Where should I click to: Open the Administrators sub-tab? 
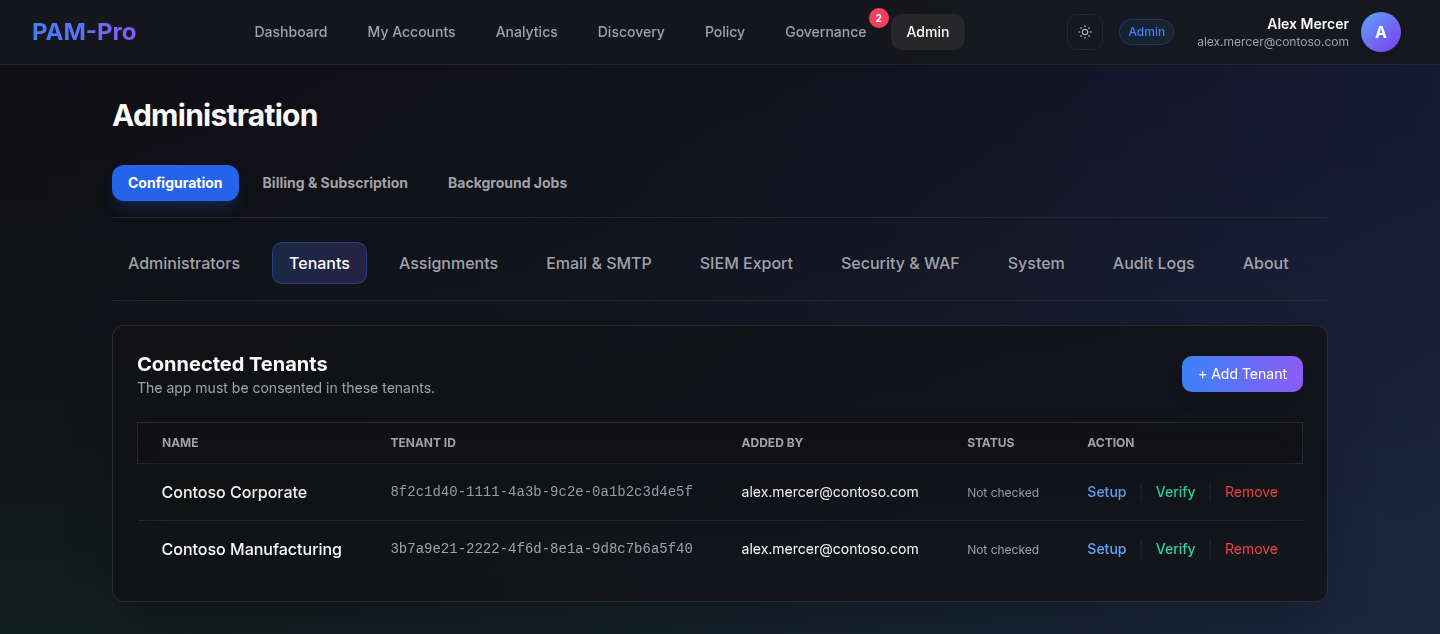(184, 263)
